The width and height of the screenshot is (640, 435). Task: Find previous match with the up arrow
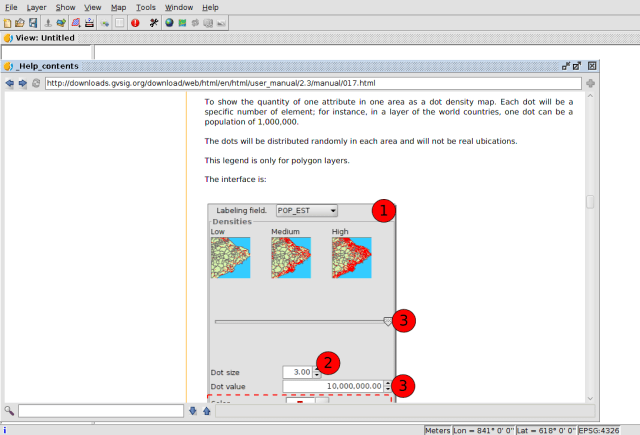[x=206, y=410]
